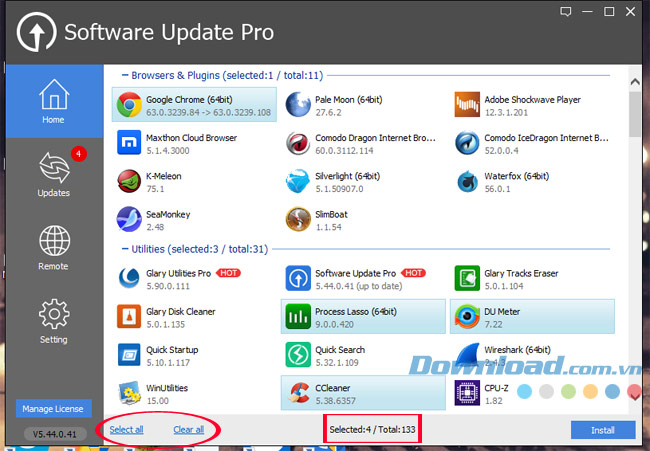The height and width of the screenshot is (451, 650).
Task: Click the Process Lasso version 9.0.0.420
Action: (334, 325)
